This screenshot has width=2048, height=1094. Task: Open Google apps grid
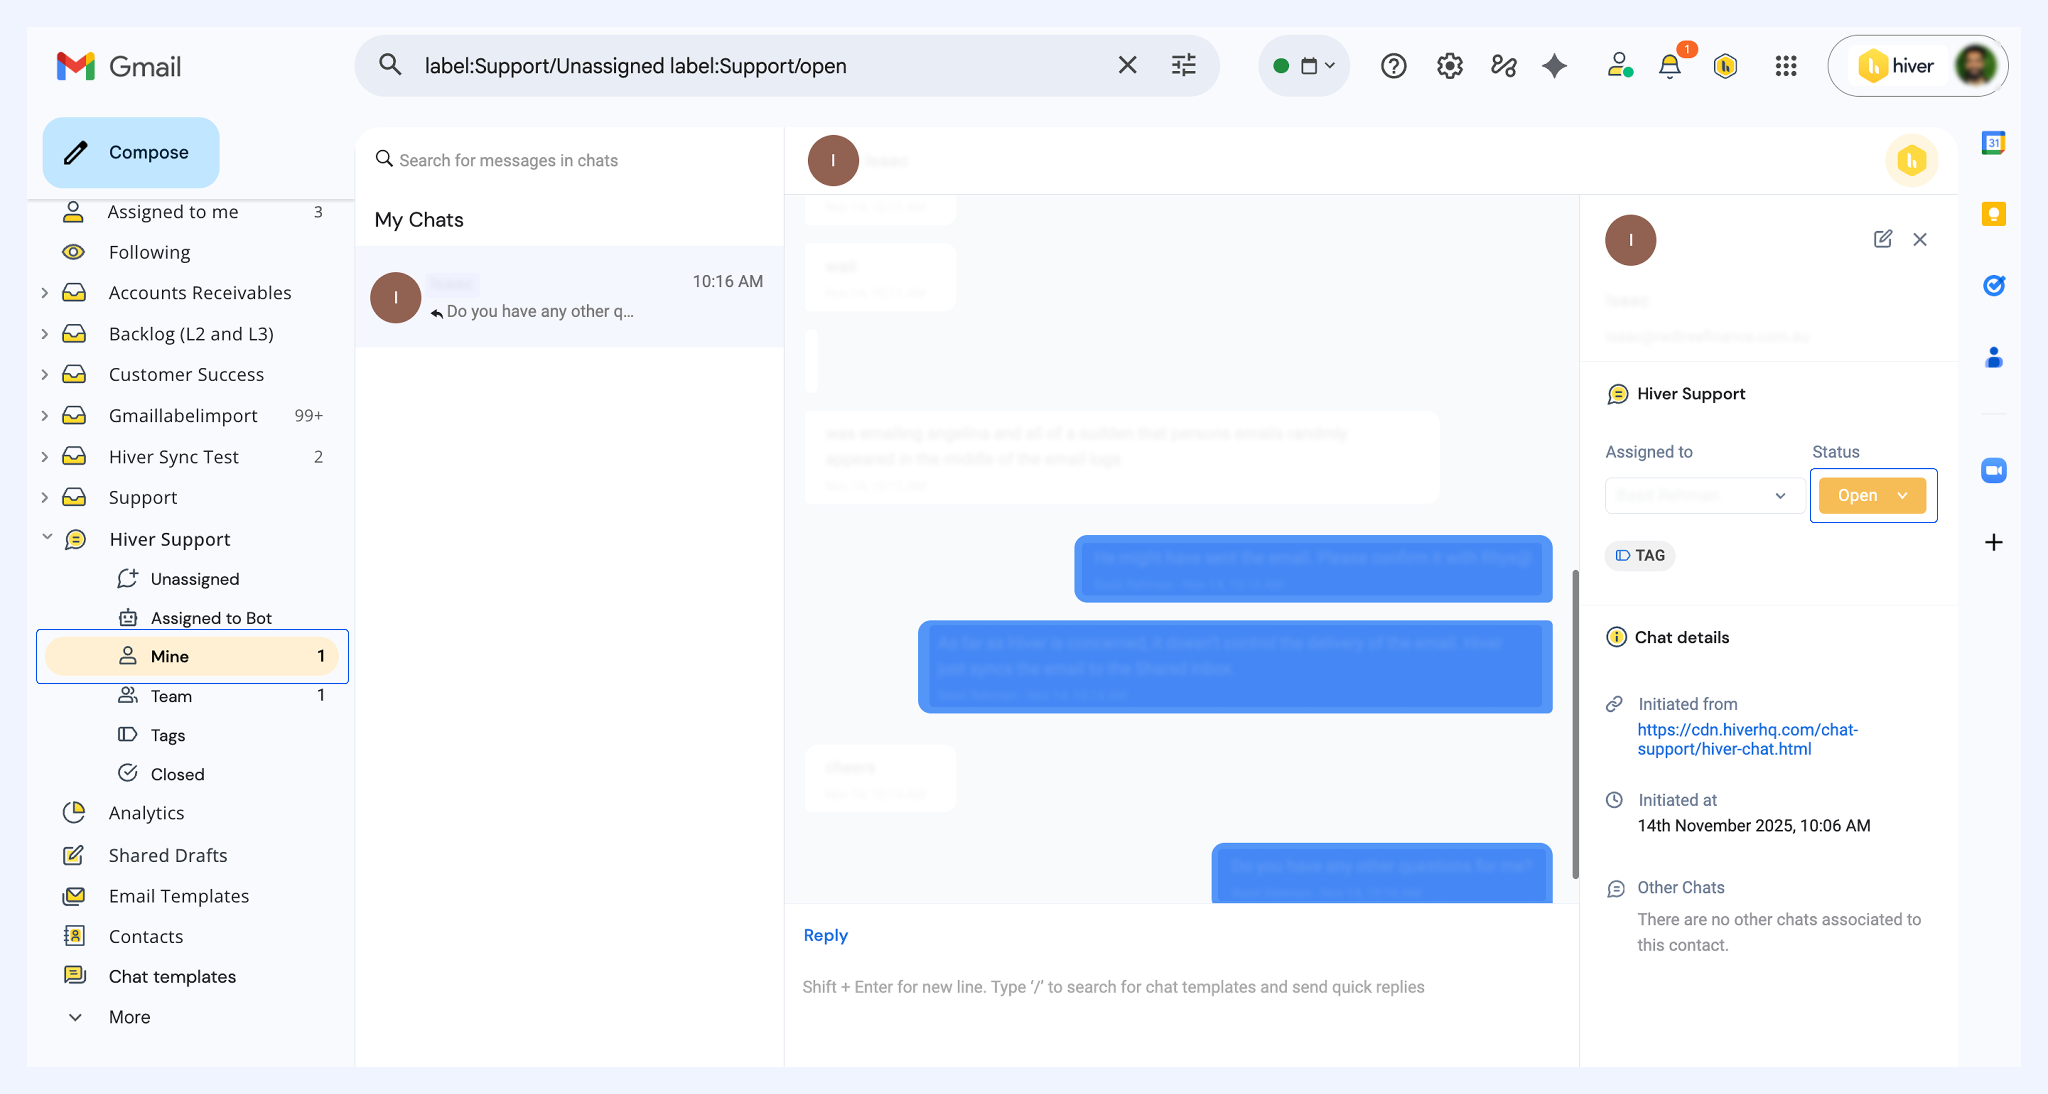click(x=1786, y=66)
